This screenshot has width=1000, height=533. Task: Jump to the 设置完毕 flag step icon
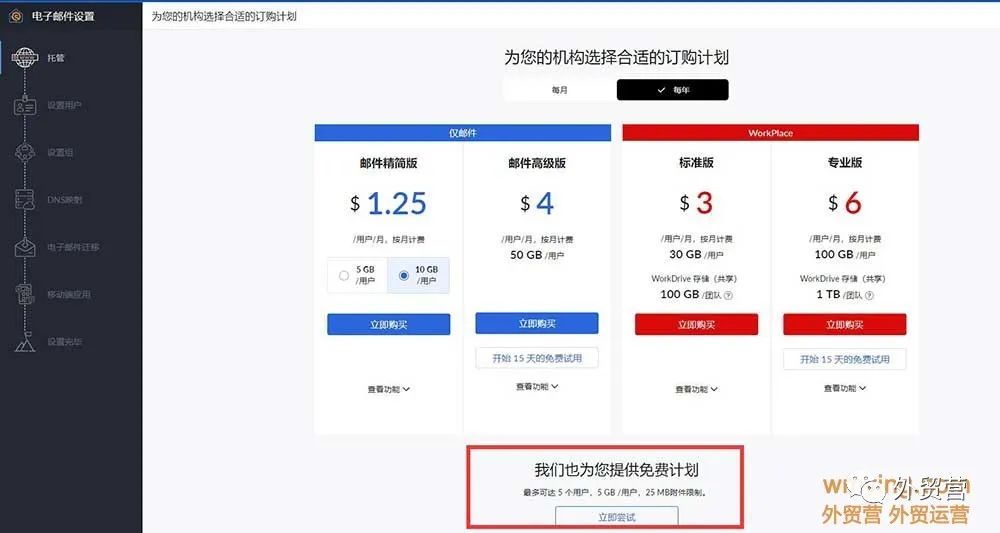pyautogui.click(x=25, y=342)
